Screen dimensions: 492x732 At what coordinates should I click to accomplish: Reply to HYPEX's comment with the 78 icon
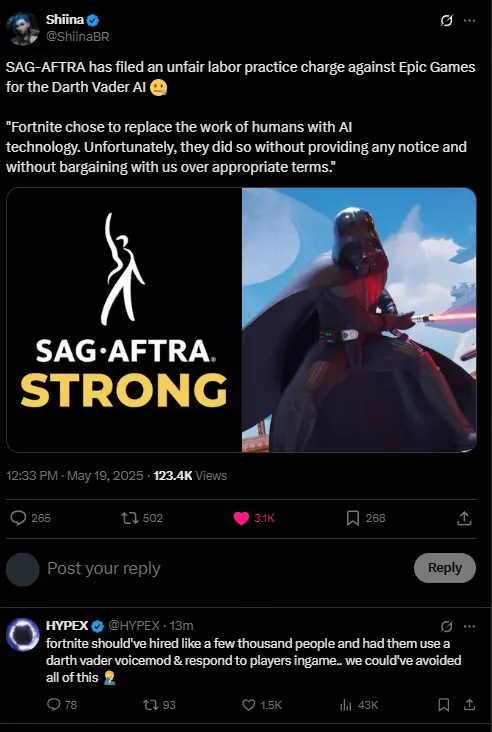[x=54, y=704]
